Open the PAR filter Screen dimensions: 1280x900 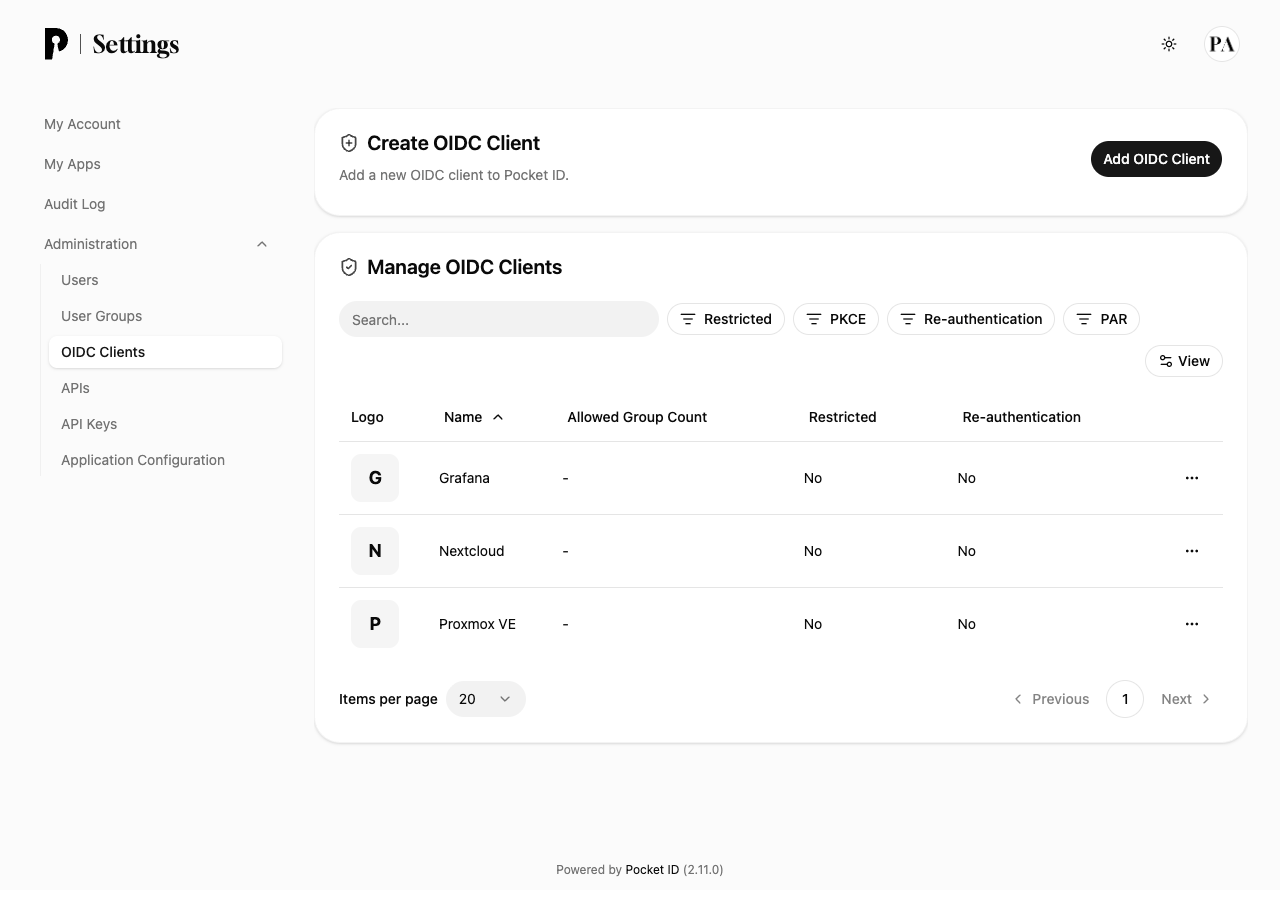[1101, 319]
